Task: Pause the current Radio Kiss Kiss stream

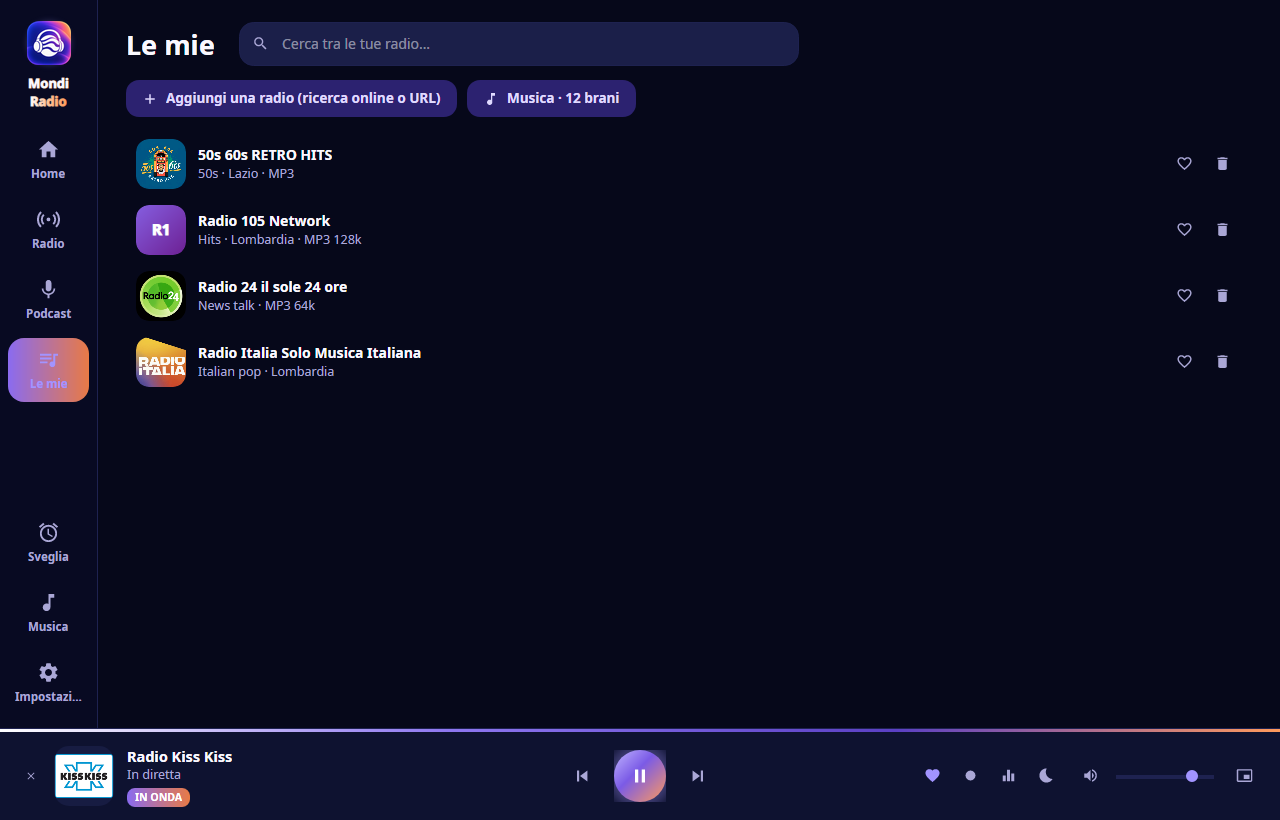Action: [640, 776]
